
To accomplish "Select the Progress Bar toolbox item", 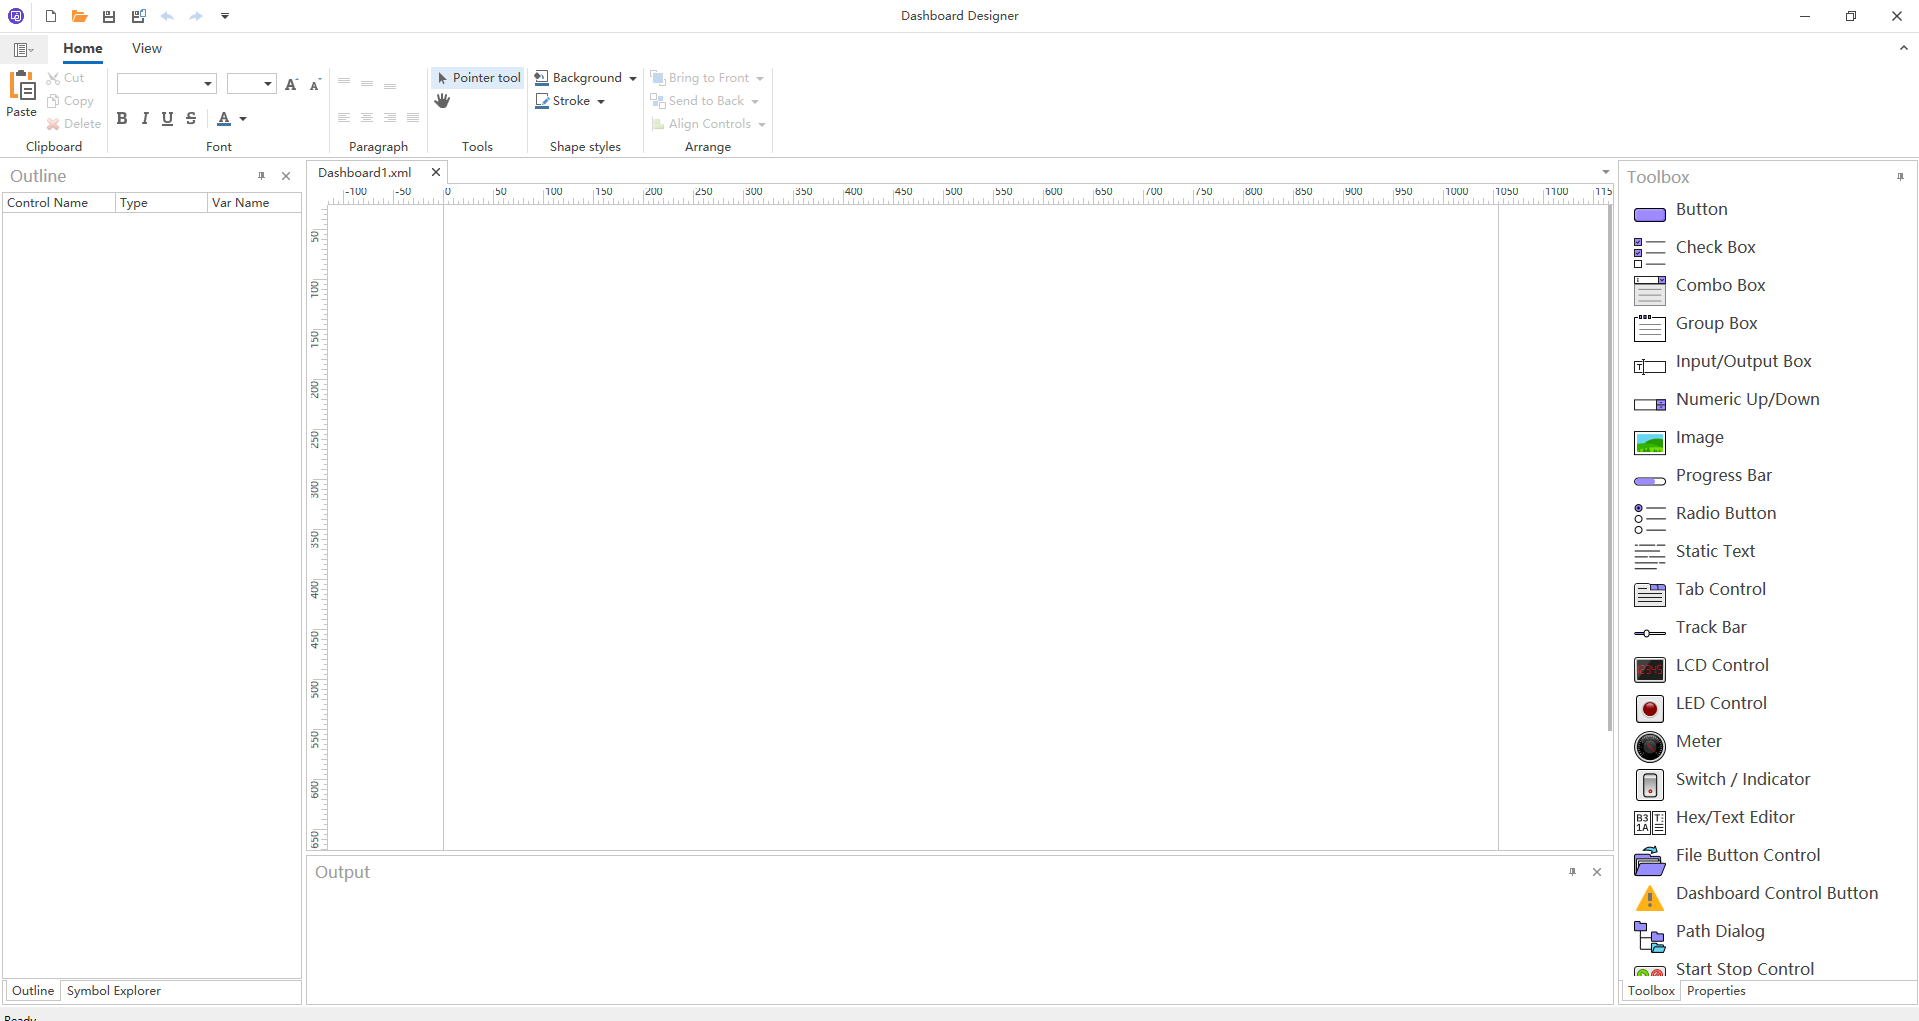I will point(1723,476).
